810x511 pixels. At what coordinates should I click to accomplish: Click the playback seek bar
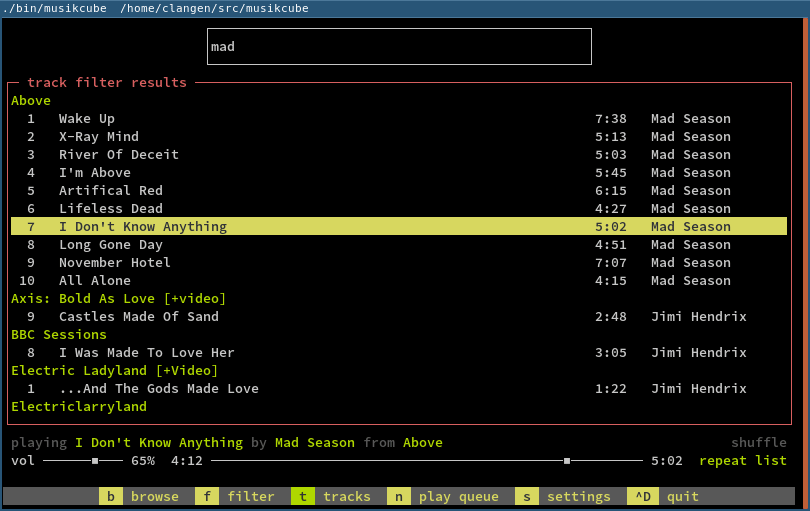point(427,461)
